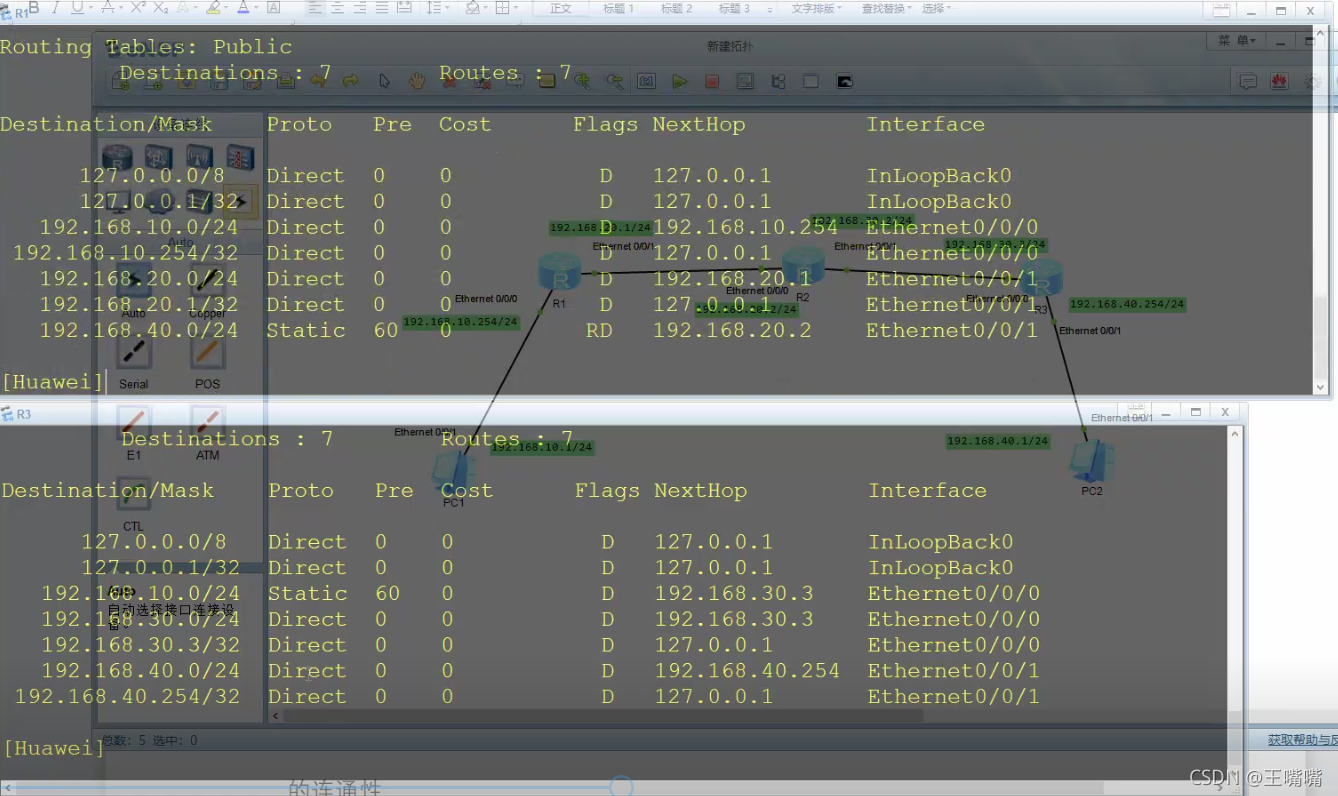Click the [Huawei] prompt in R3 terminal
The image size is (1338, 796).
click(54, 747)
